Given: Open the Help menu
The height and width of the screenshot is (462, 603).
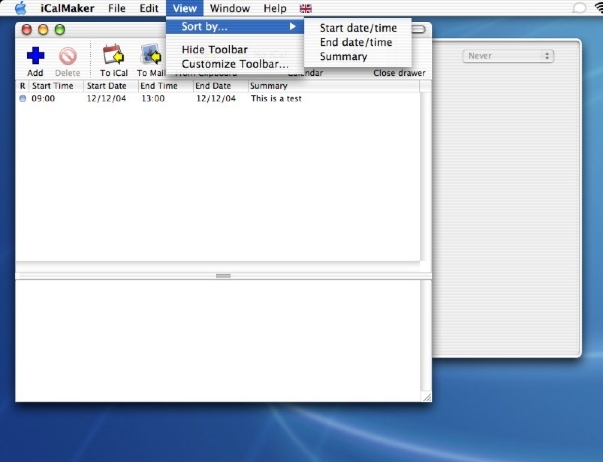Looking at the screenshot, I should pos(275,8).
